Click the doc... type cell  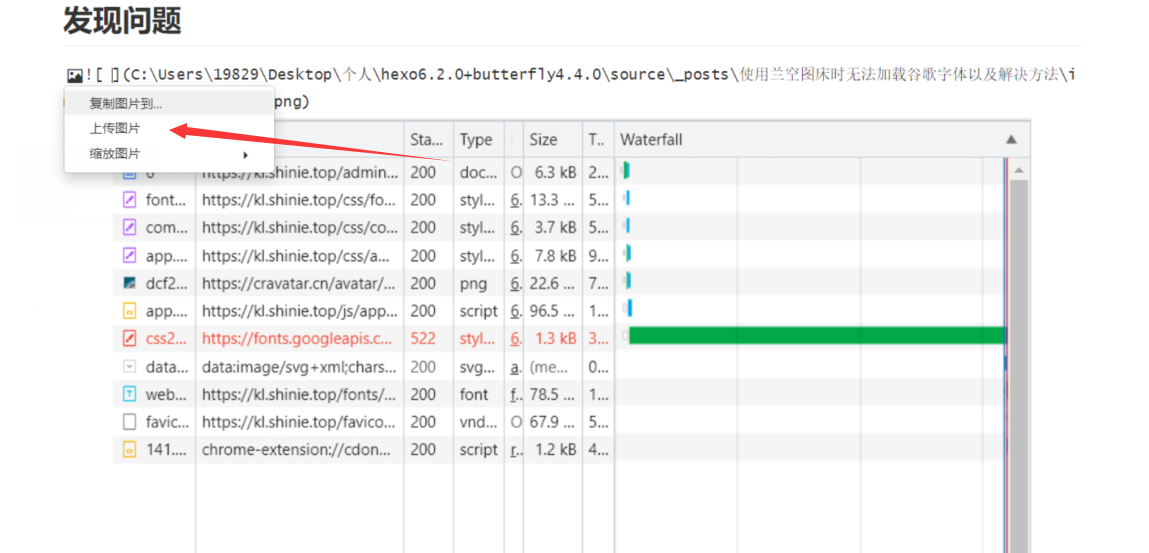479,173
